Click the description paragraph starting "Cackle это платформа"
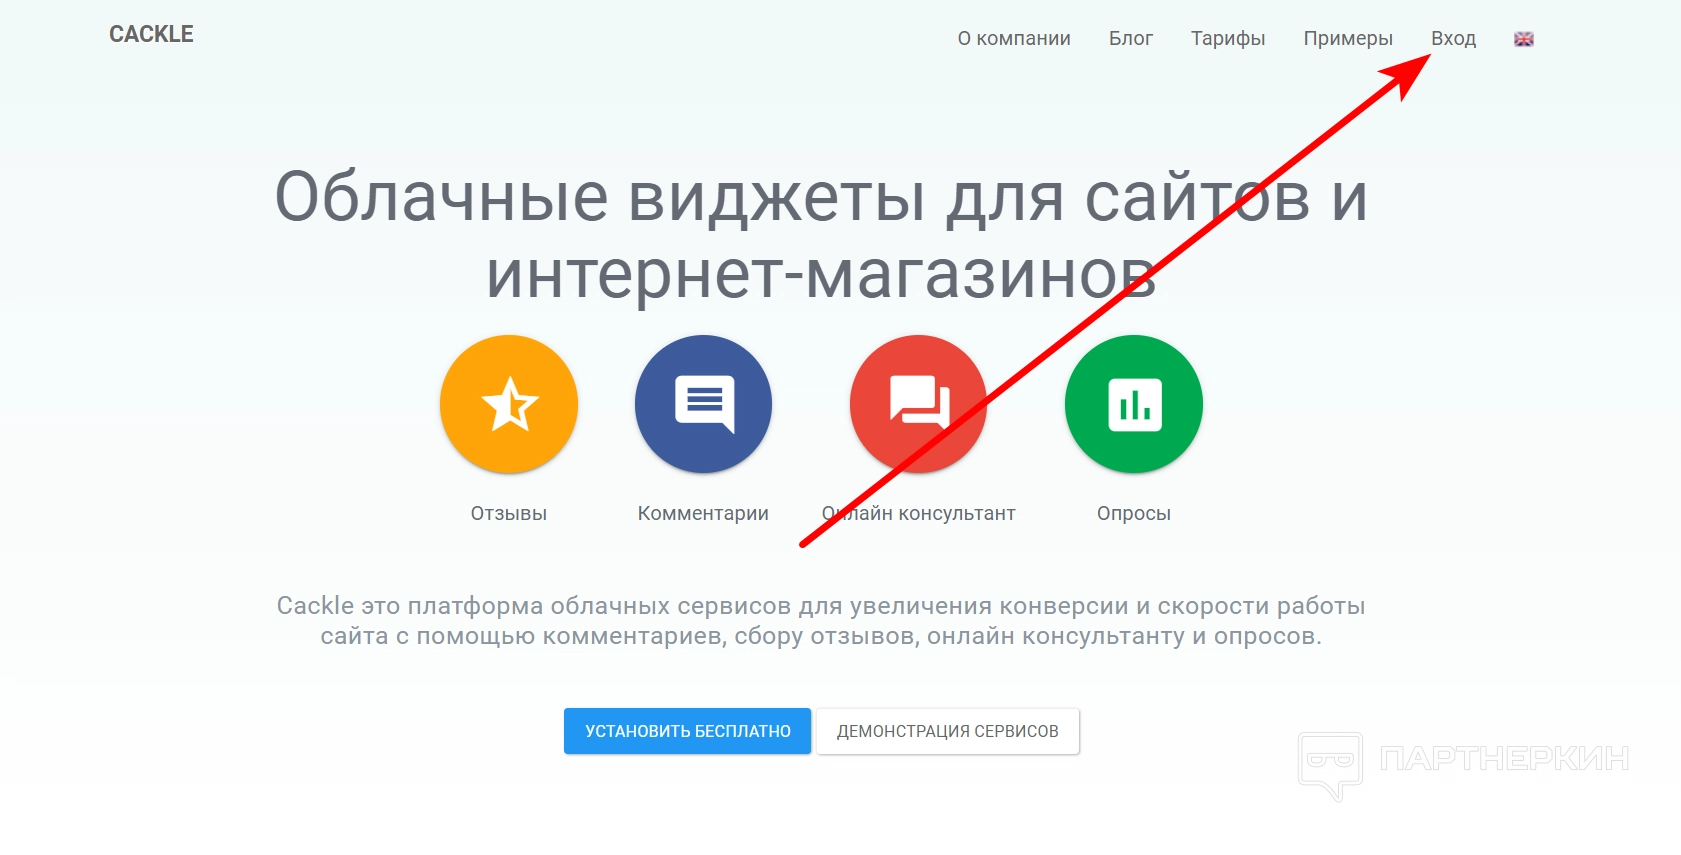Image resolution: width=1681 pixels, height=855 pixels. click(821, 621)
